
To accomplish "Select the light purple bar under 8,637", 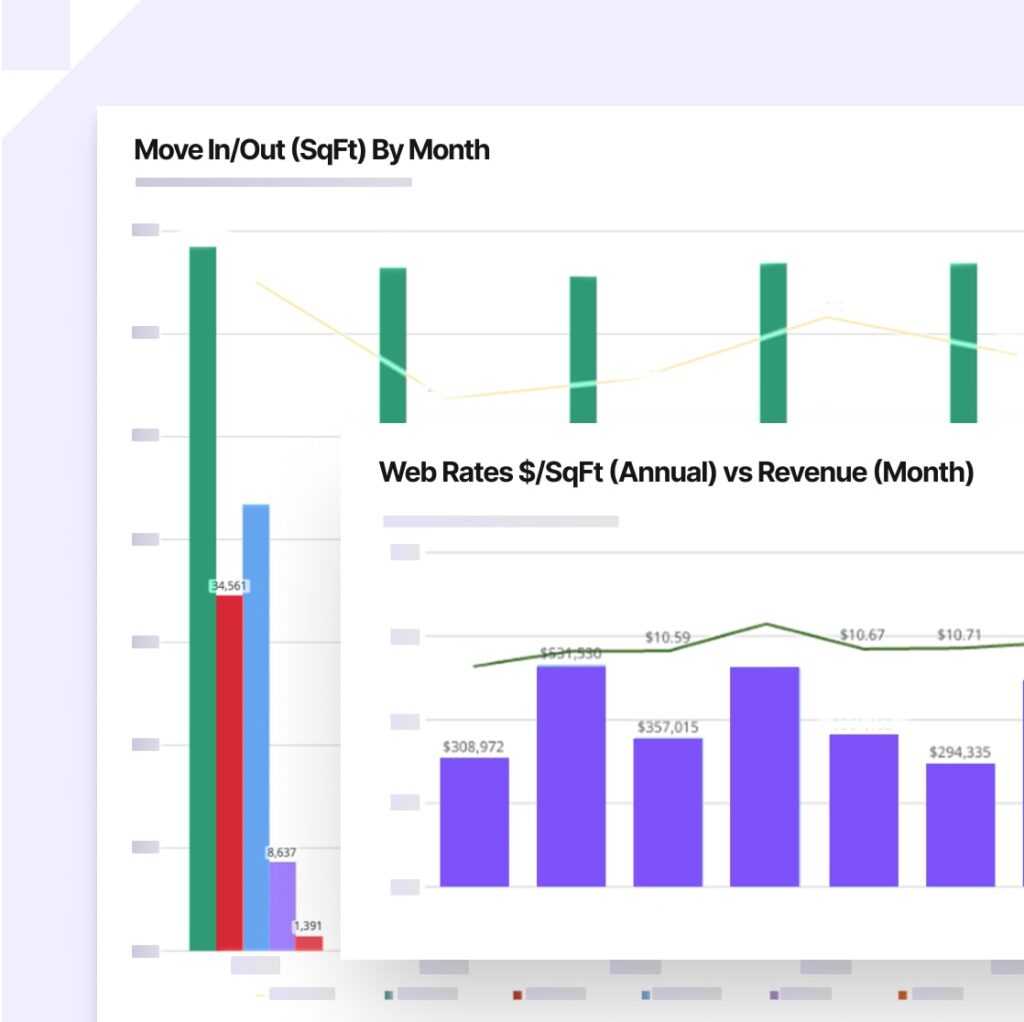I will pos(282,906).
